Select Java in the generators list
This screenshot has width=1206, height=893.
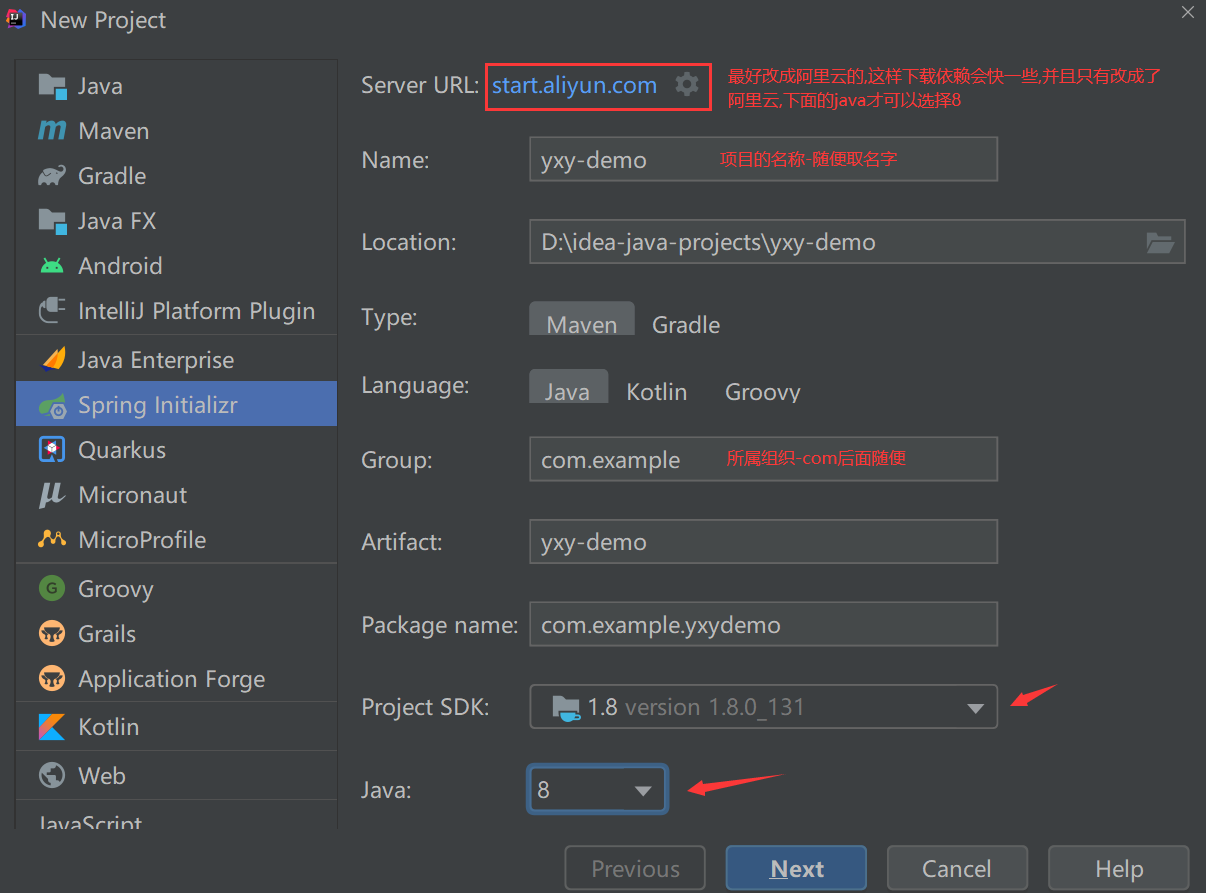[176, 86]
